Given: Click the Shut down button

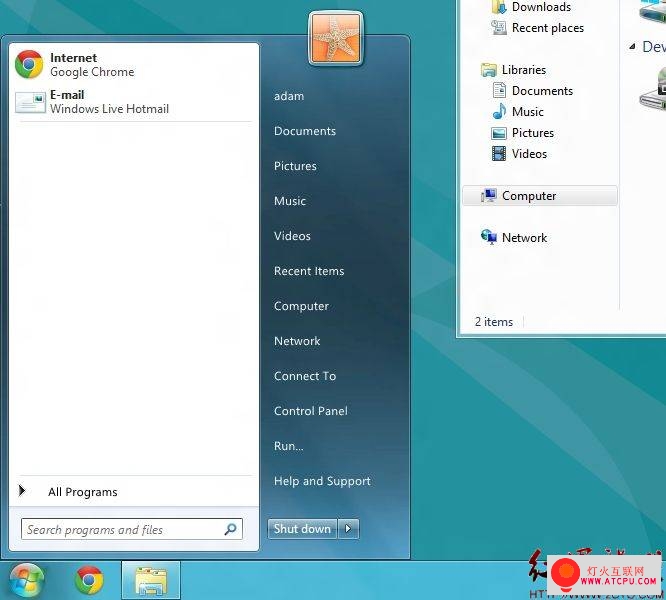Looking at the screenshot, I should [302, 529].
